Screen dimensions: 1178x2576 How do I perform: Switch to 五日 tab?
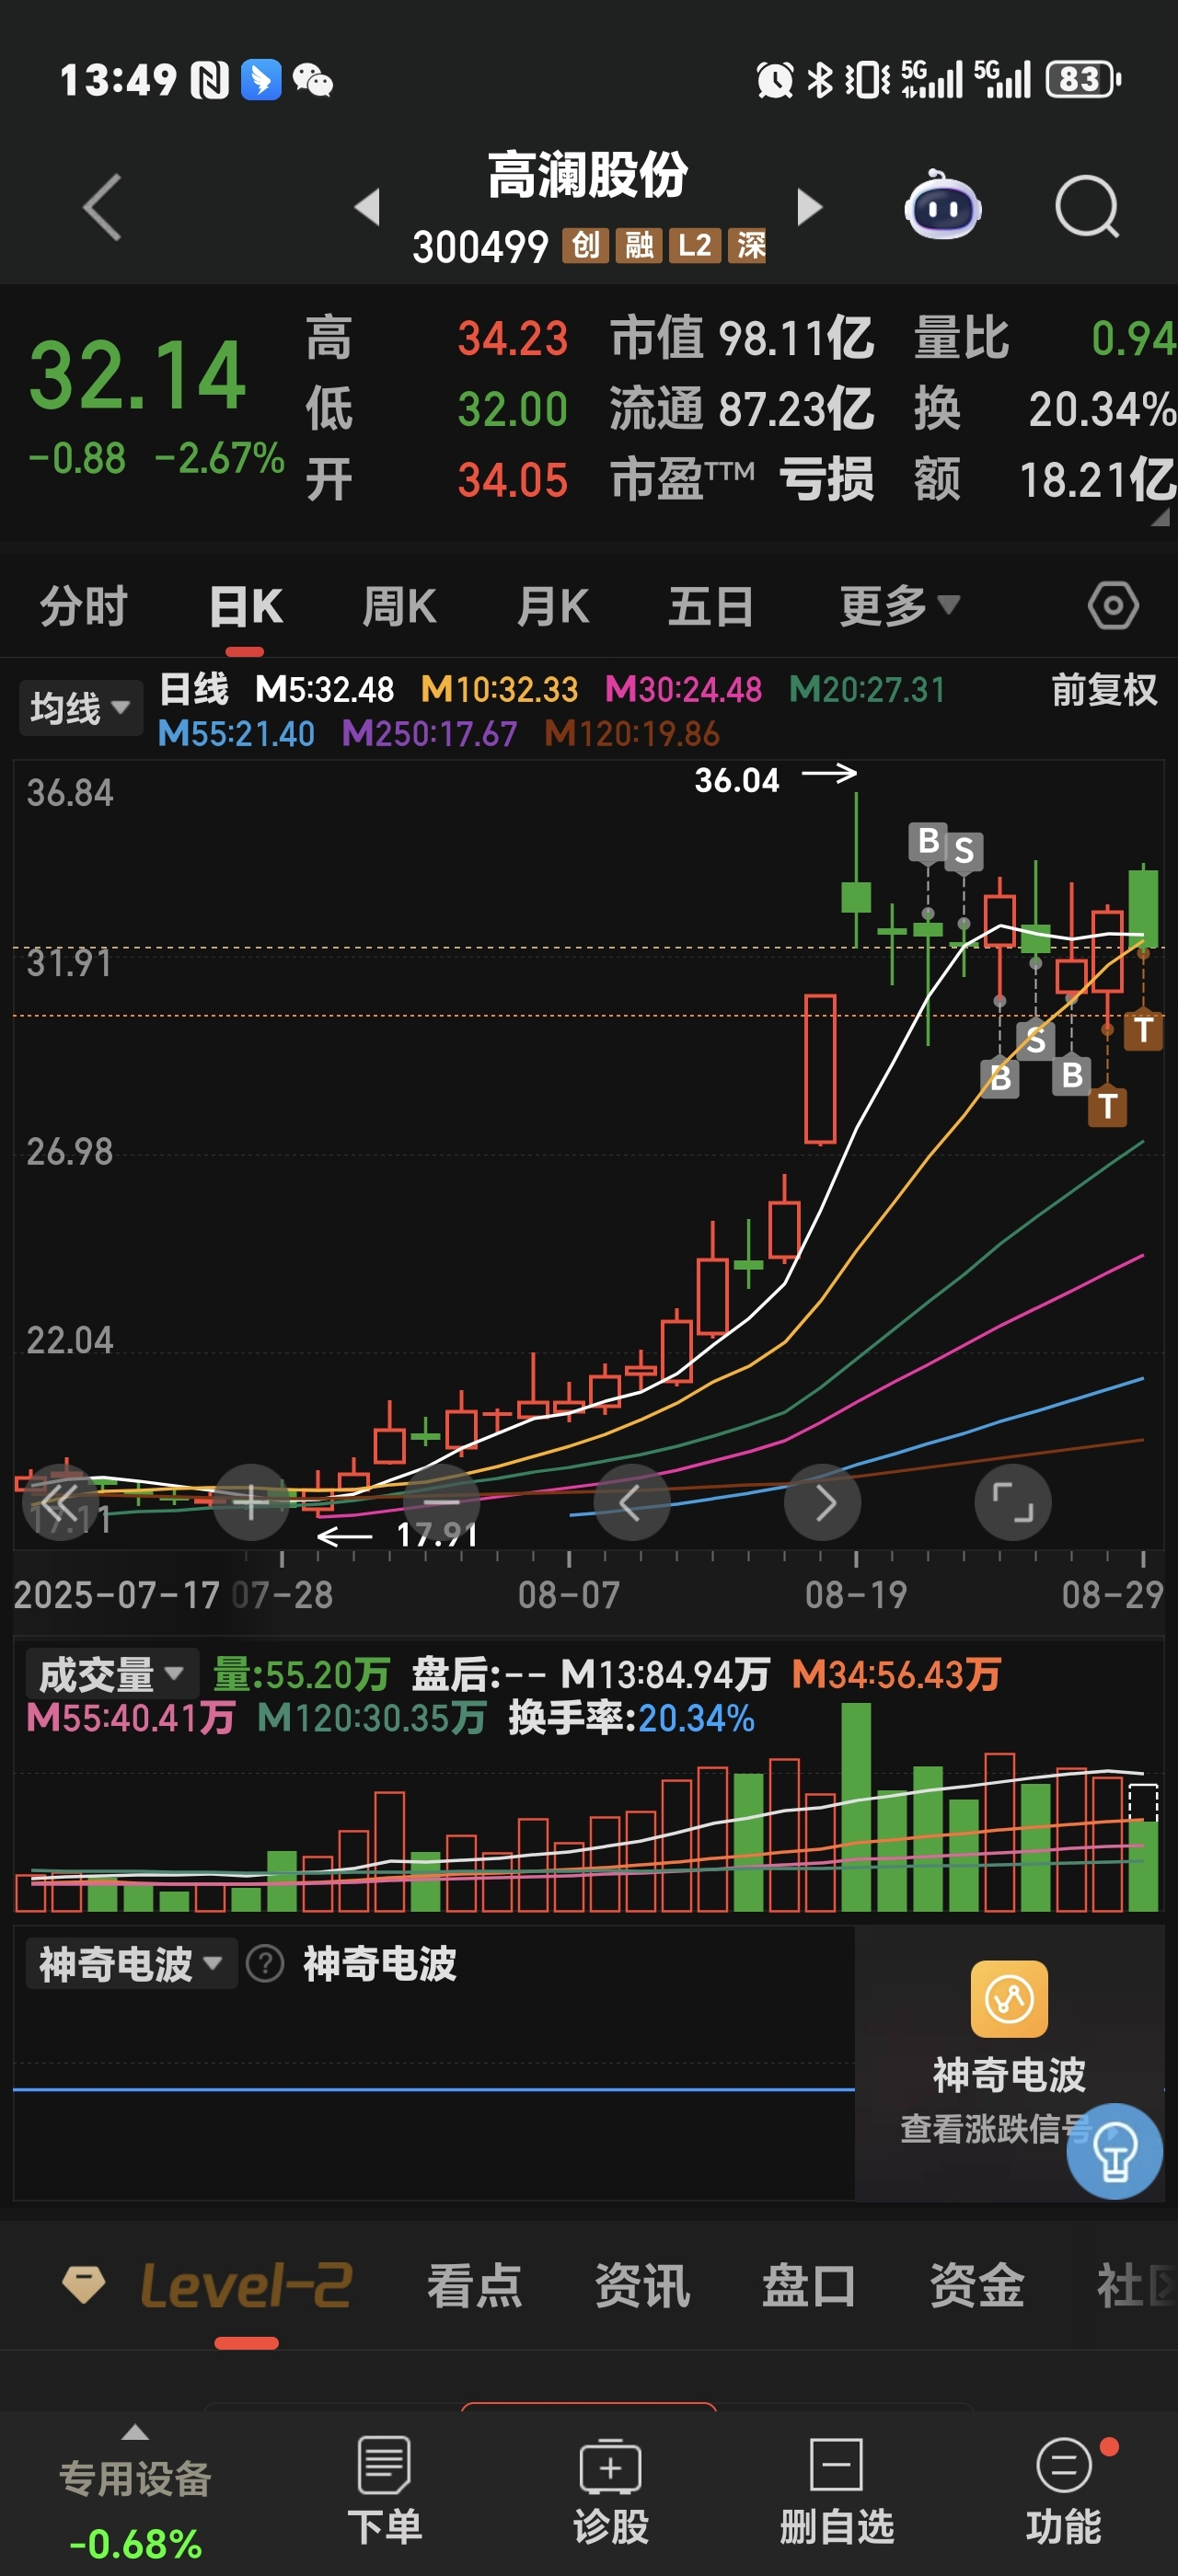click(x=711, y=606)
